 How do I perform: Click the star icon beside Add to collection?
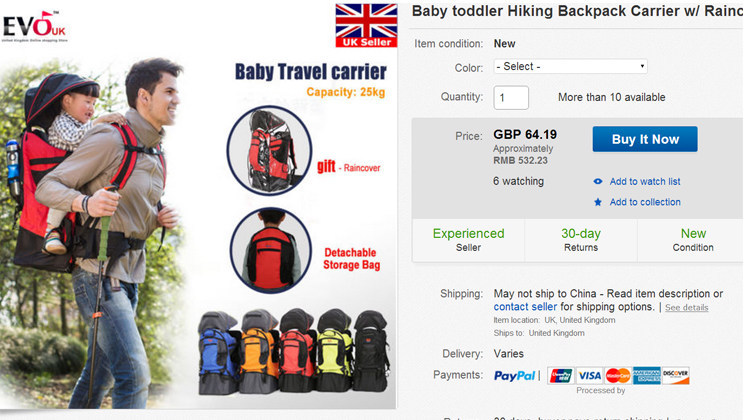click(x=598, y=202)
